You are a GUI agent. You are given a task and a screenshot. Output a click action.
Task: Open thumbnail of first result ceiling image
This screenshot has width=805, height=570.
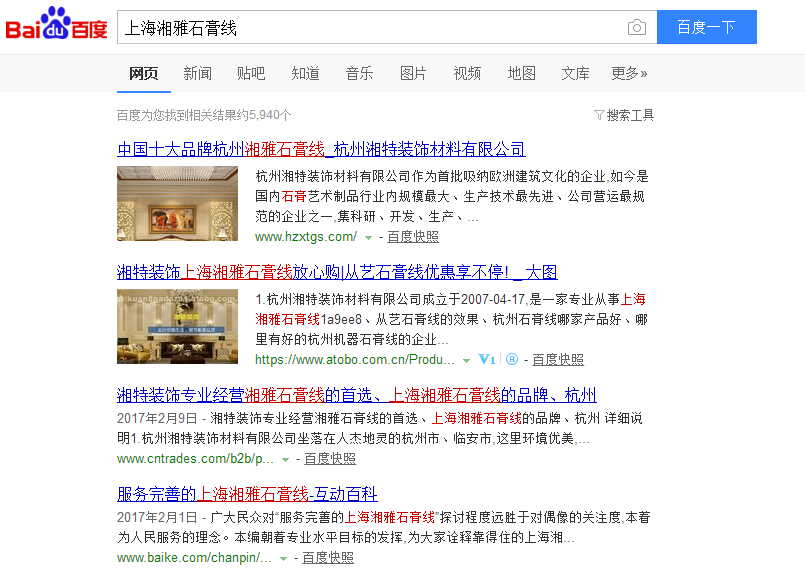(x=177, y=203)
